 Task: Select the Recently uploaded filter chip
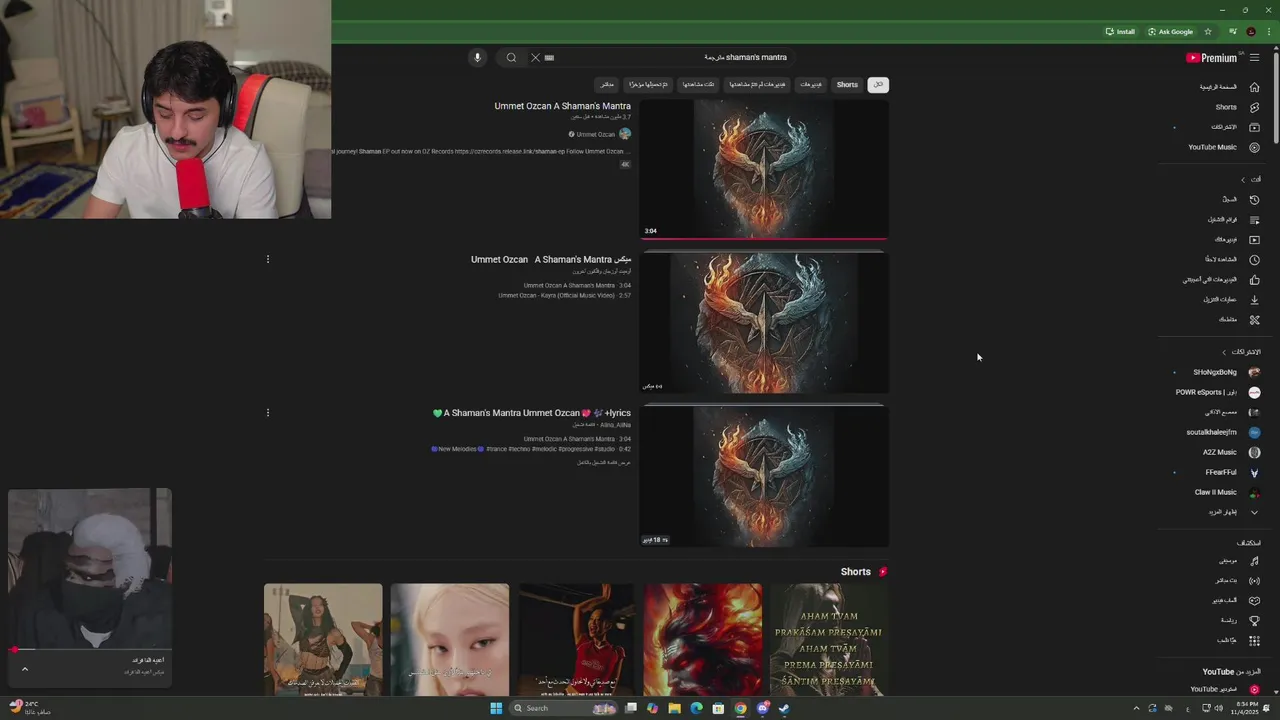click(648, 84)
